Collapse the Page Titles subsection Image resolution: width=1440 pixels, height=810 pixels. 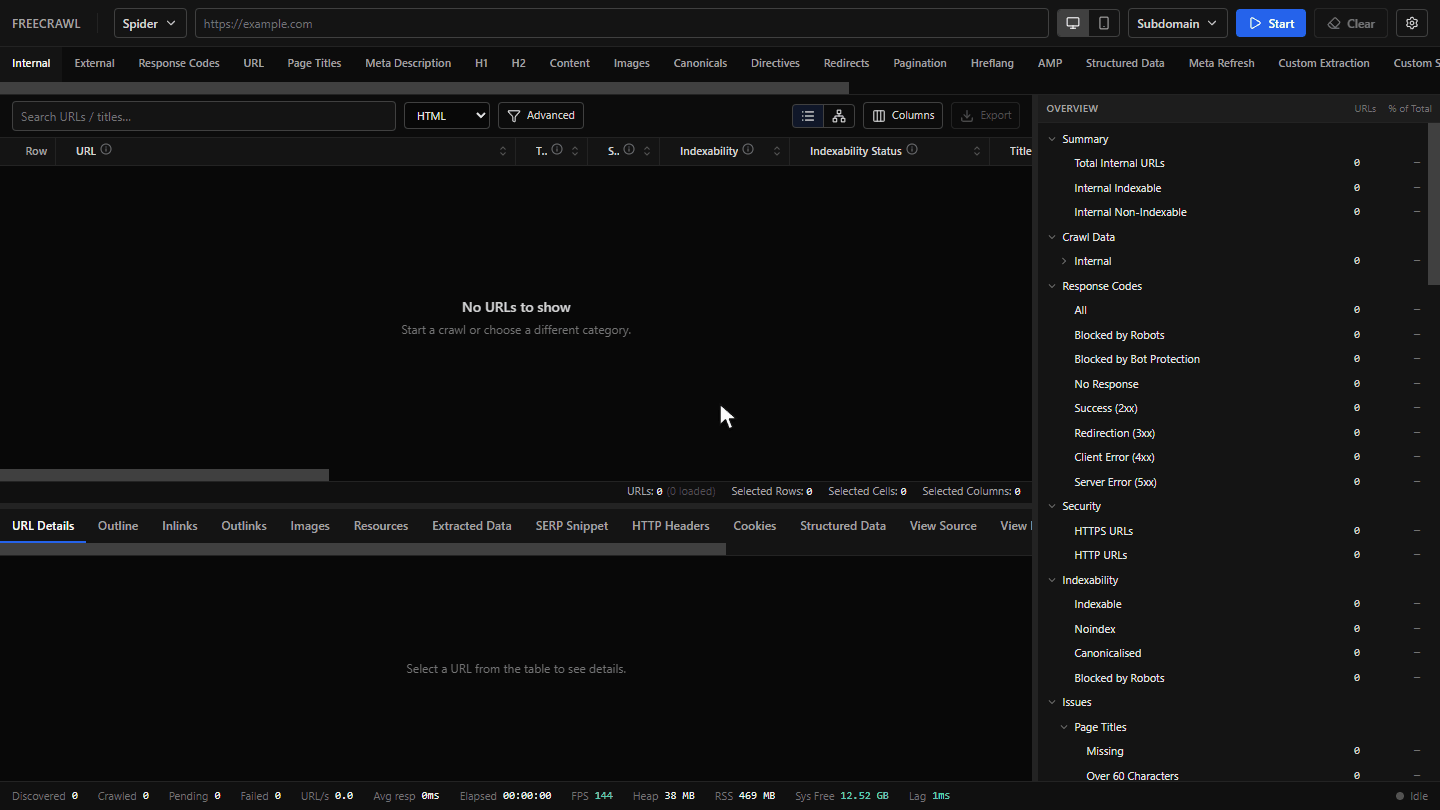[1064, 727]
